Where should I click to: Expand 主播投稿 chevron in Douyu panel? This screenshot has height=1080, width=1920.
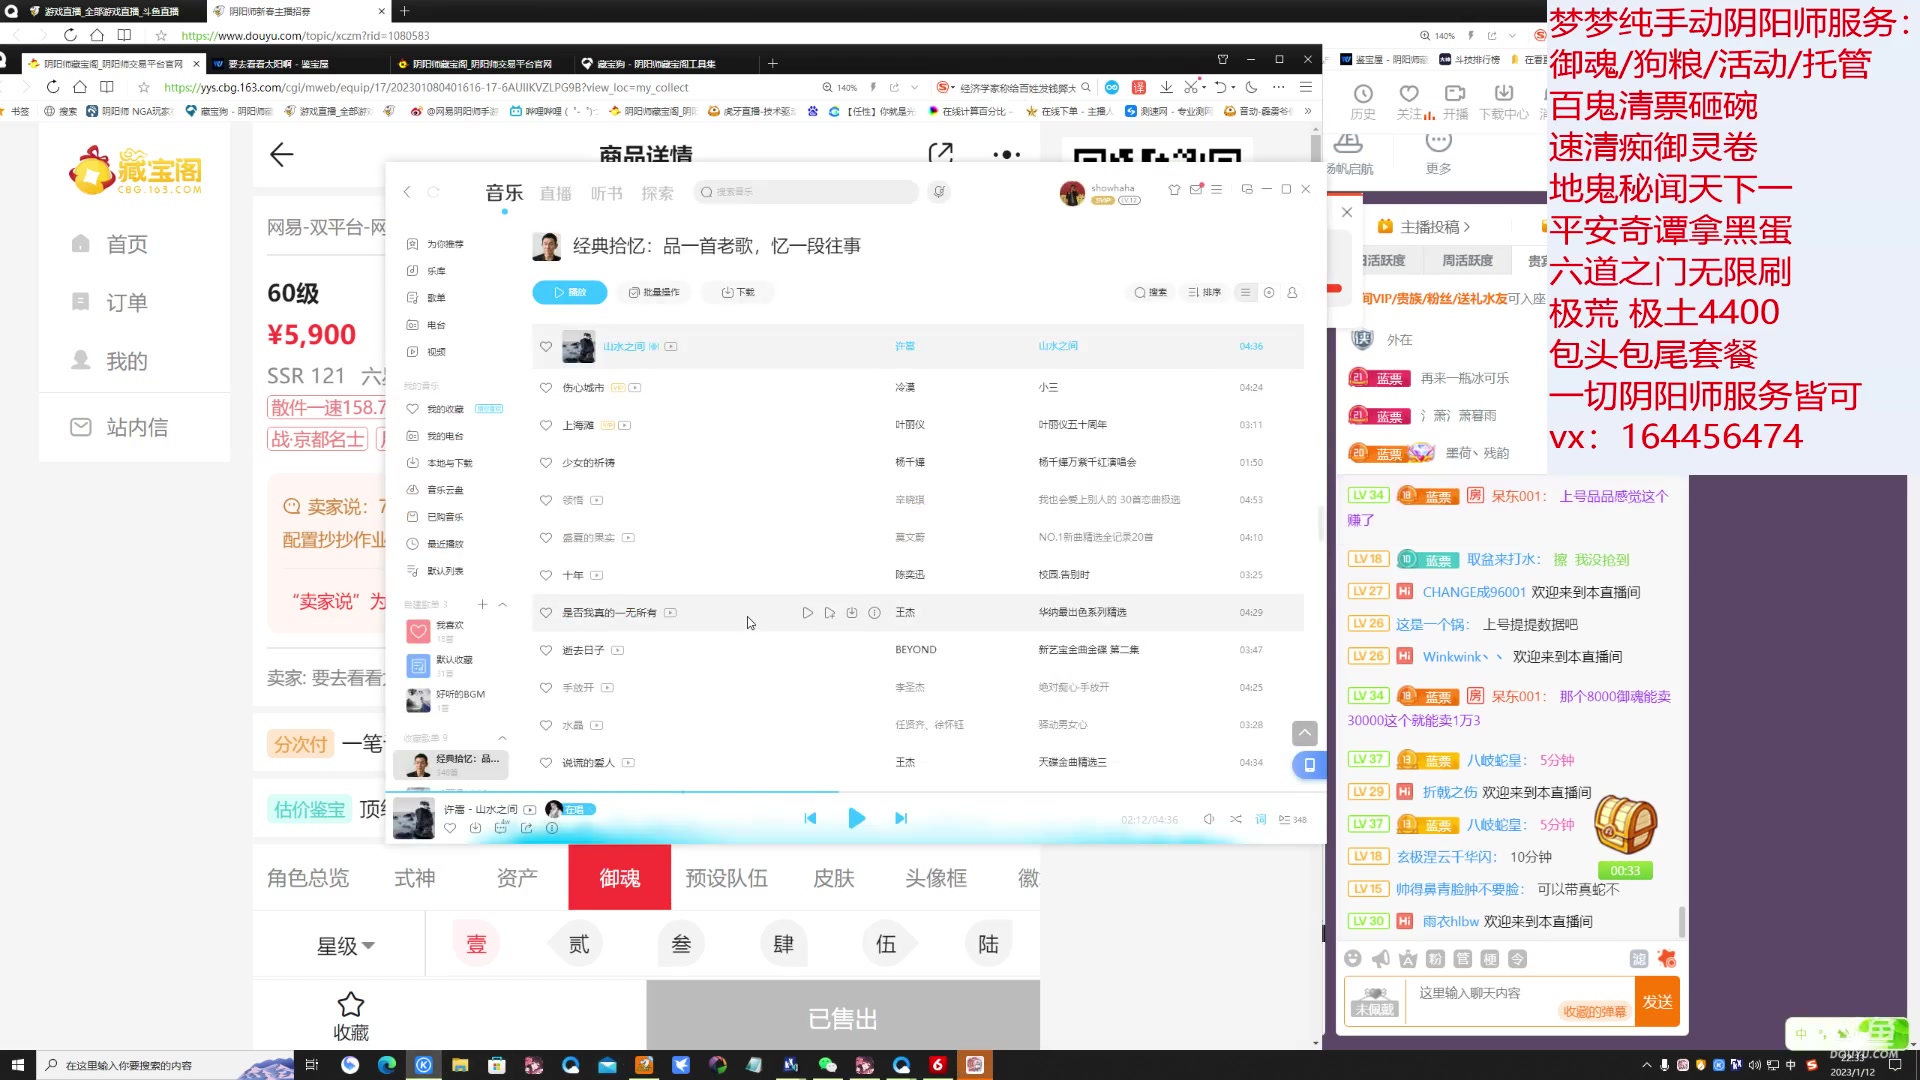[1467, 228]
